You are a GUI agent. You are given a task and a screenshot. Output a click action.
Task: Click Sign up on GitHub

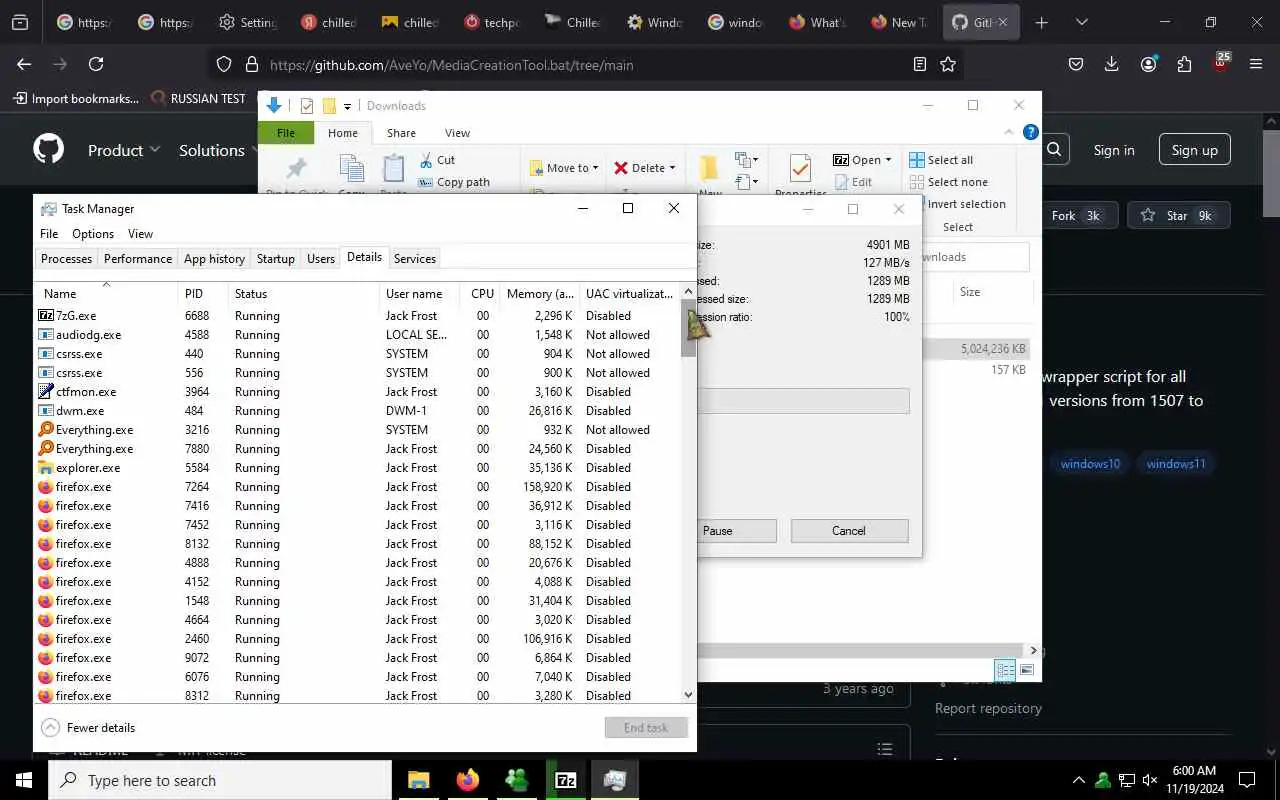click(x=1195, y=150)
